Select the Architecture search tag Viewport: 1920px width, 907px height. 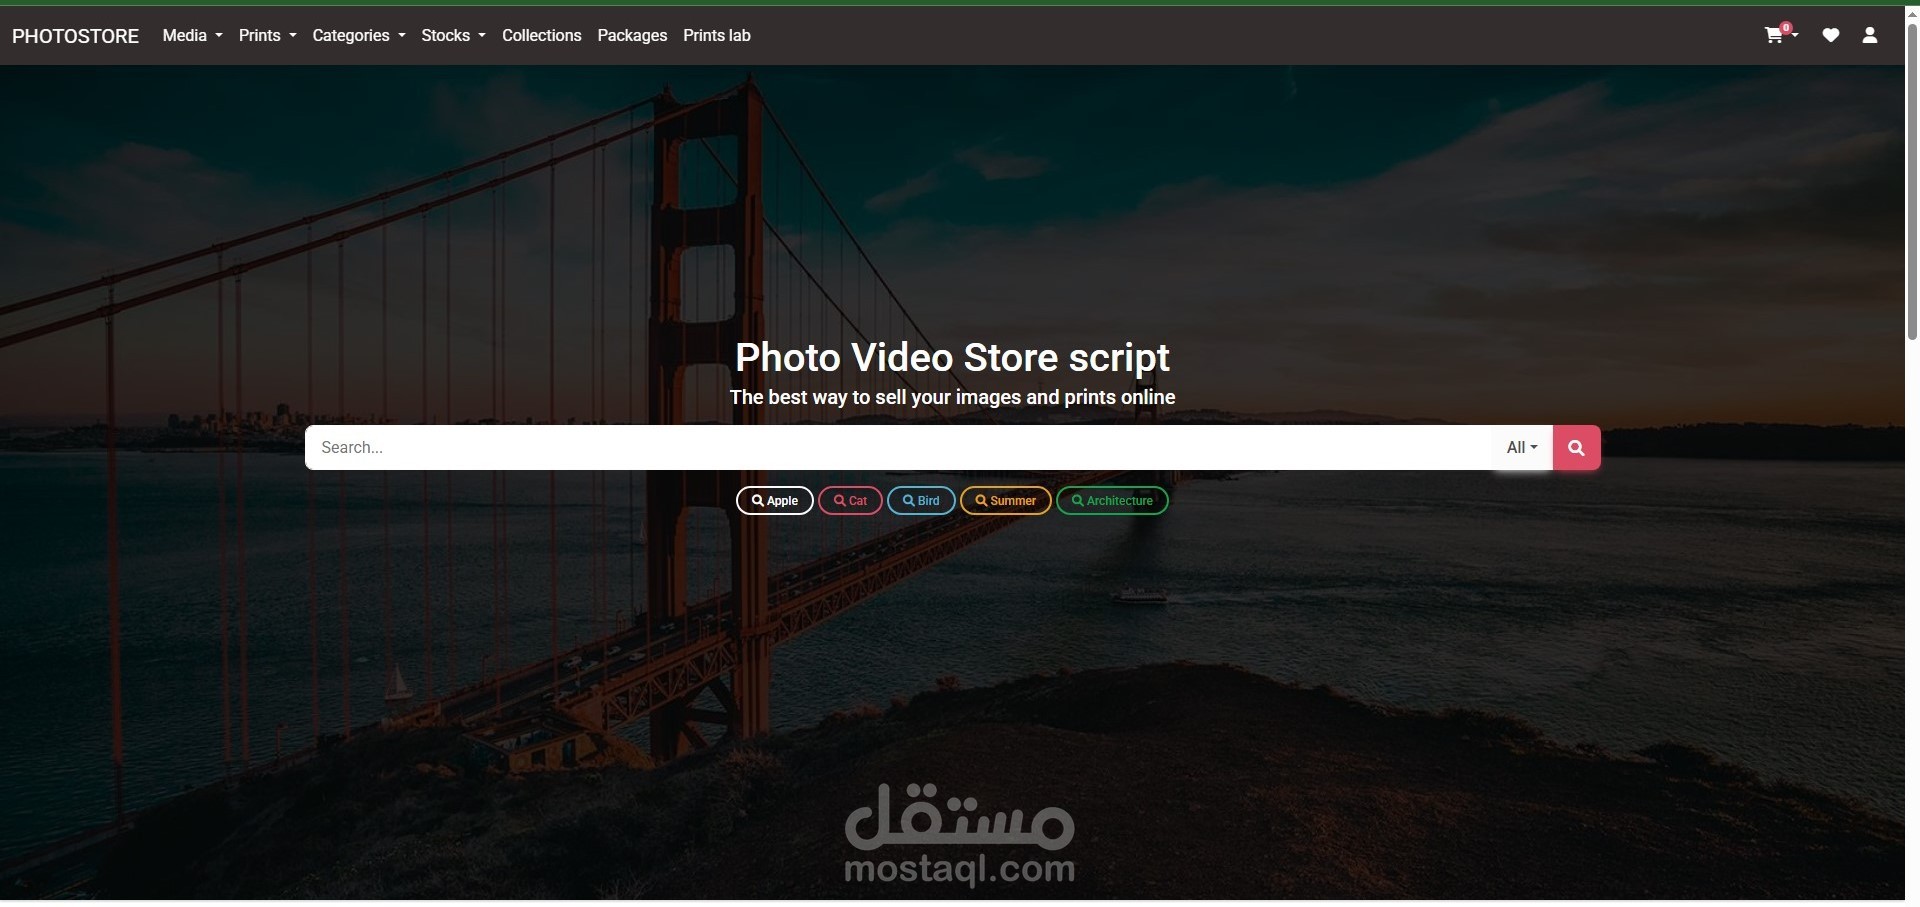point(1113,501)
